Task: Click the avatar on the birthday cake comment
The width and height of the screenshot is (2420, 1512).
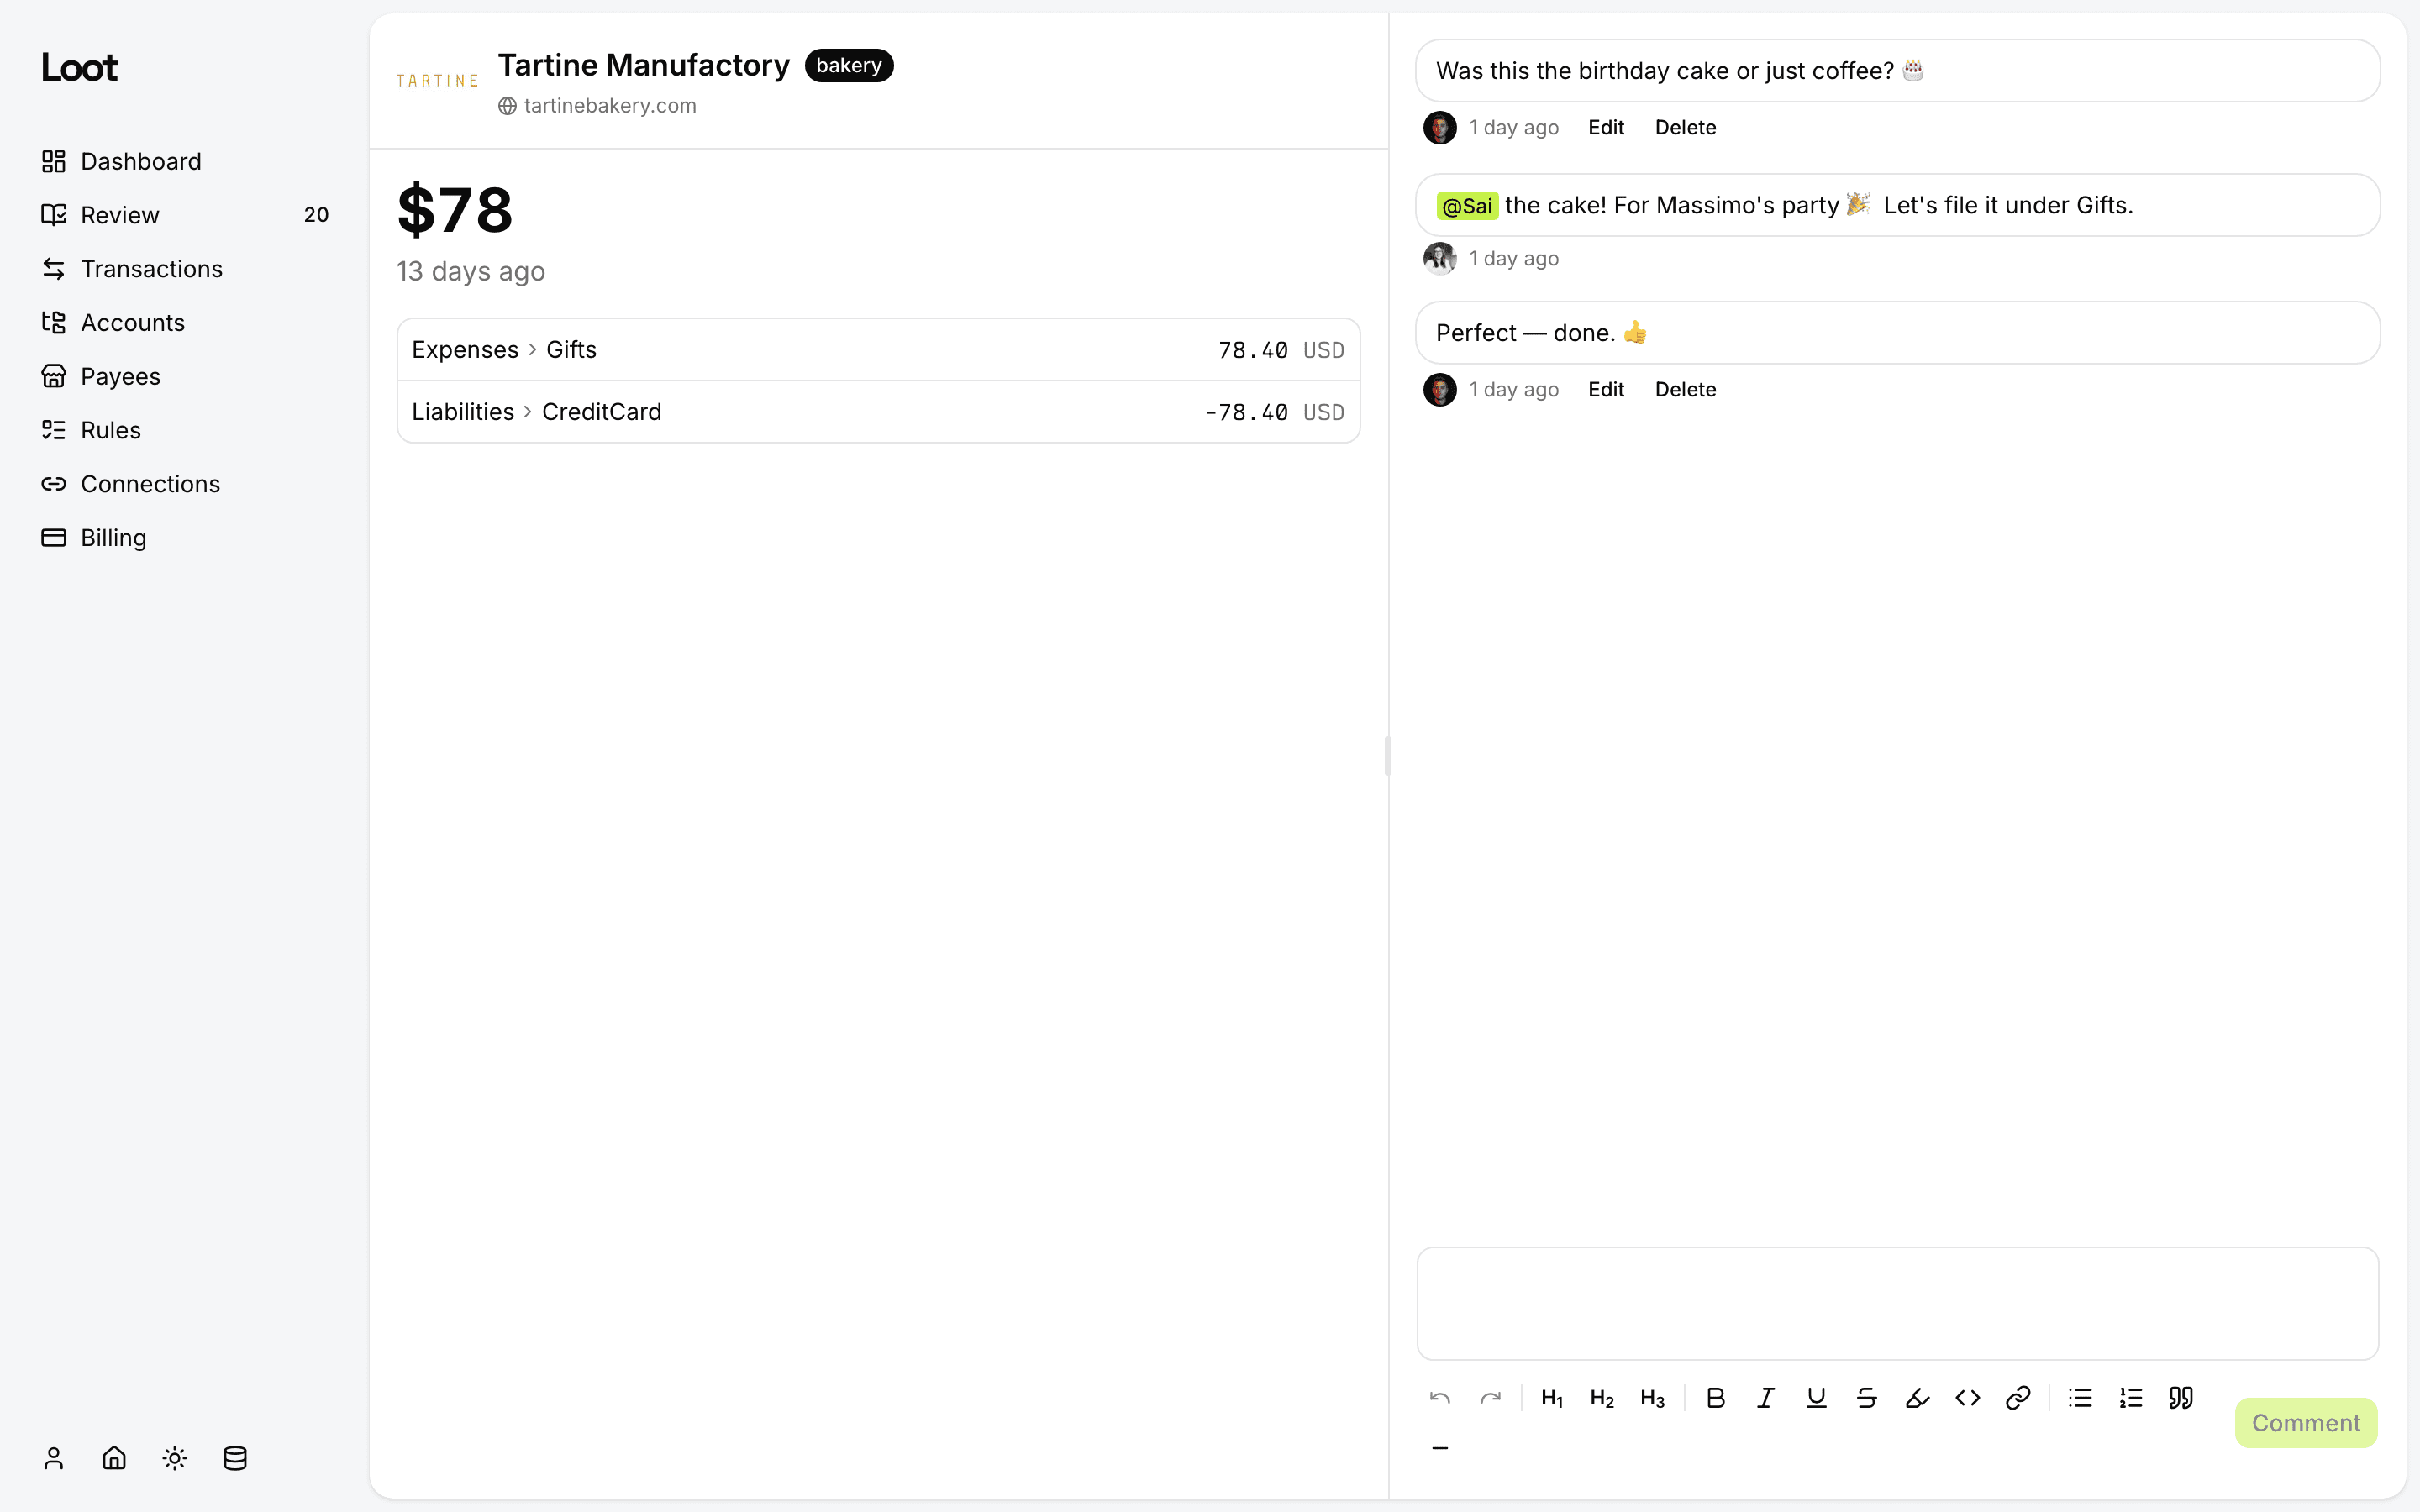Action: pos(1440,128)
